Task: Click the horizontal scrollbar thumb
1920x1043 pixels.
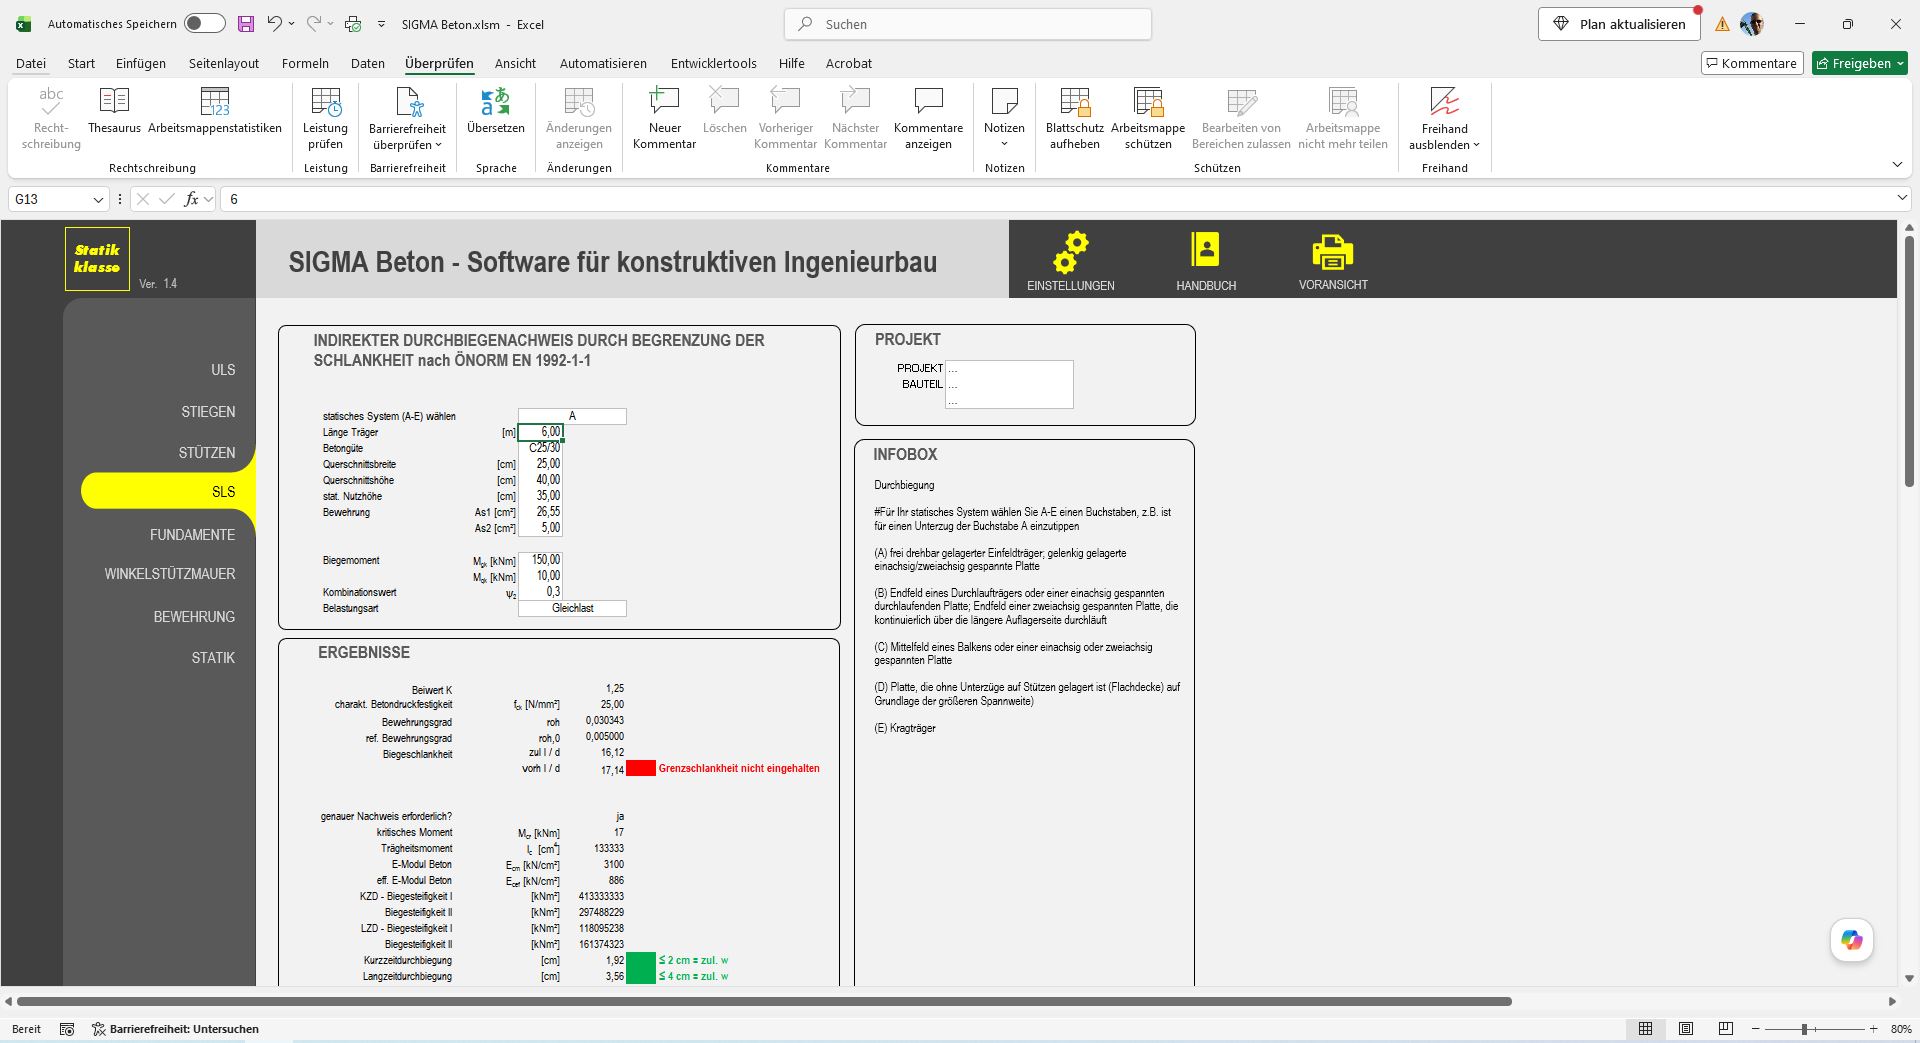Action: 764,1001
